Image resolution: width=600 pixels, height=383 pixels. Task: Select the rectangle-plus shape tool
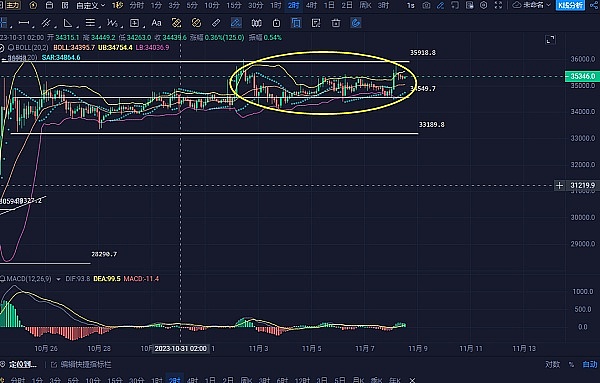[134, 23]
